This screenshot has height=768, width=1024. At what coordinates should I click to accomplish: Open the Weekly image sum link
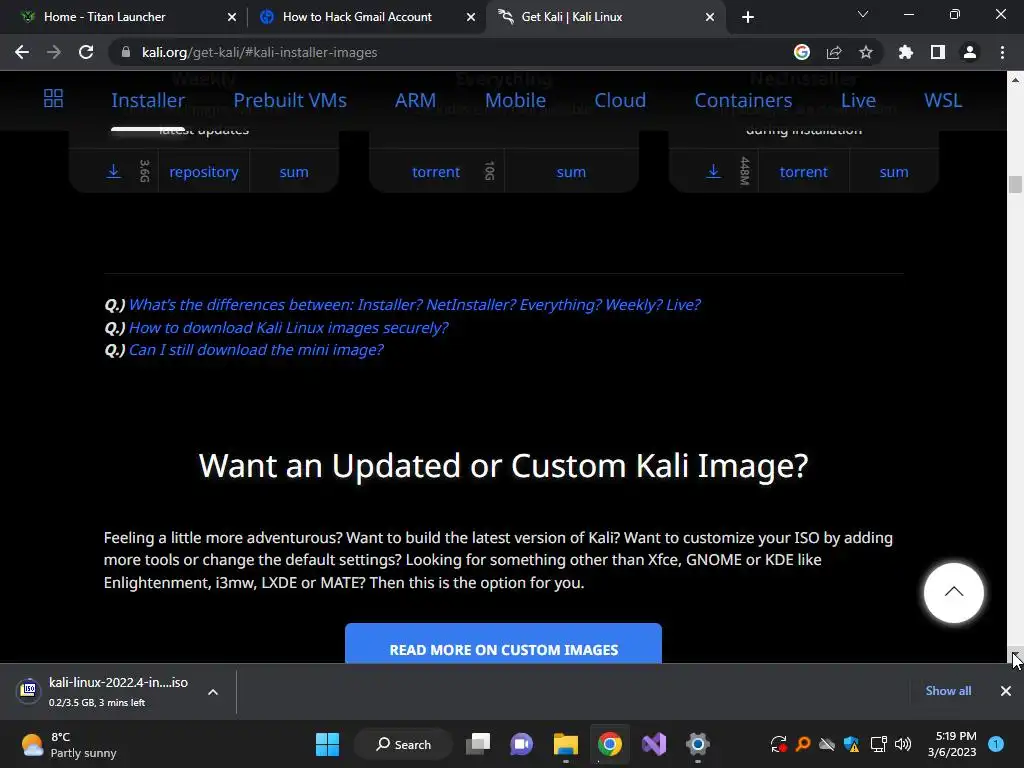tap(294, 172)
